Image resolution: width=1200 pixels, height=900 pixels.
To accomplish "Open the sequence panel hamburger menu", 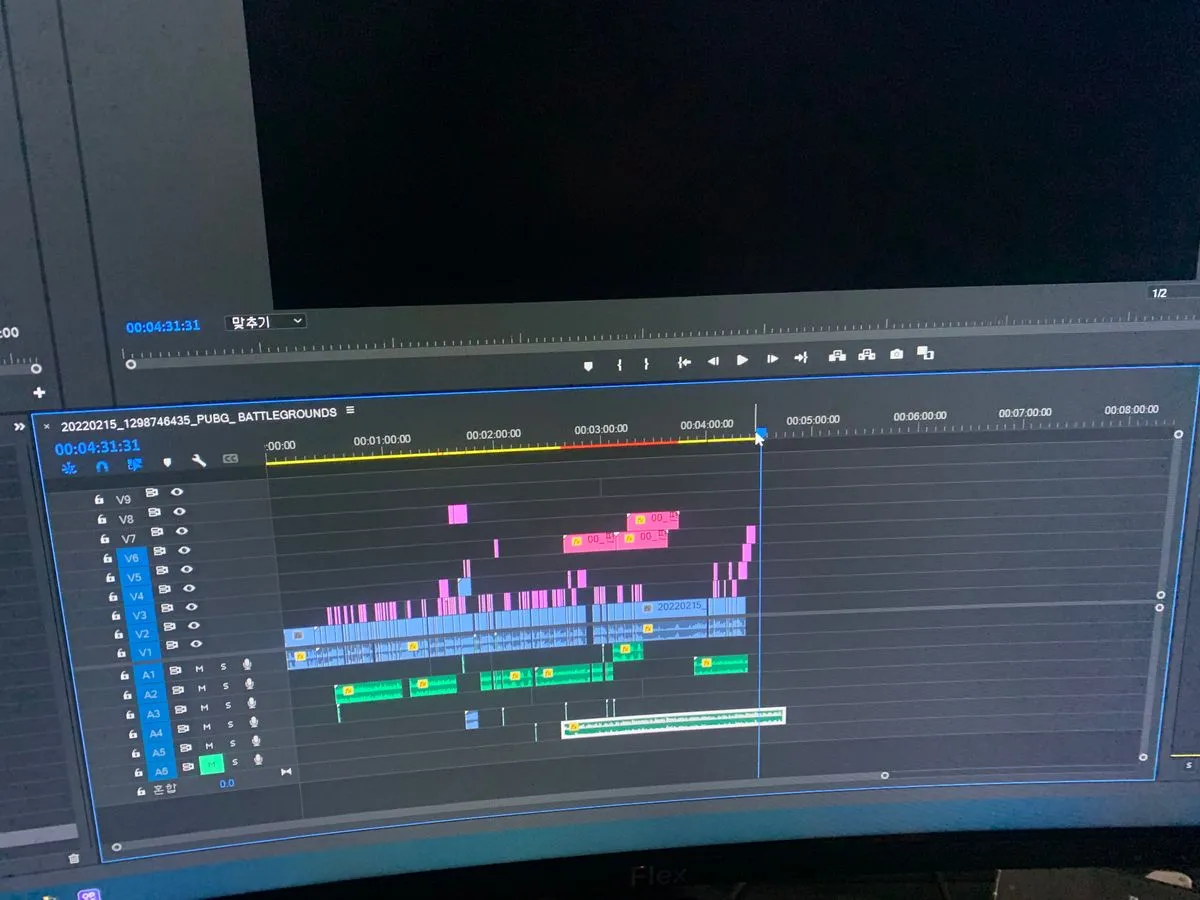I will [350, 410].
